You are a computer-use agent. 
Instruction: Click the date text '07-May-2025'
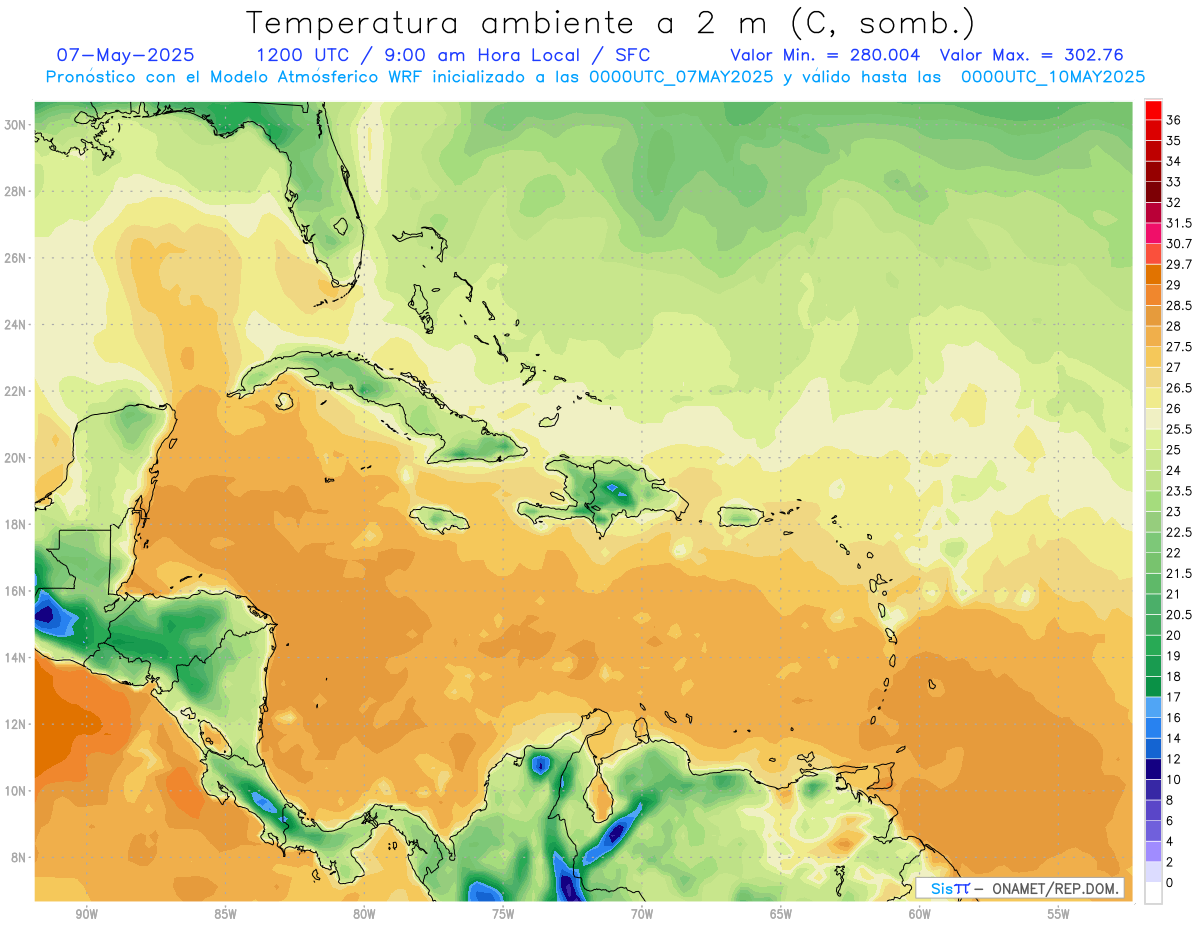(x=126, y=55)
